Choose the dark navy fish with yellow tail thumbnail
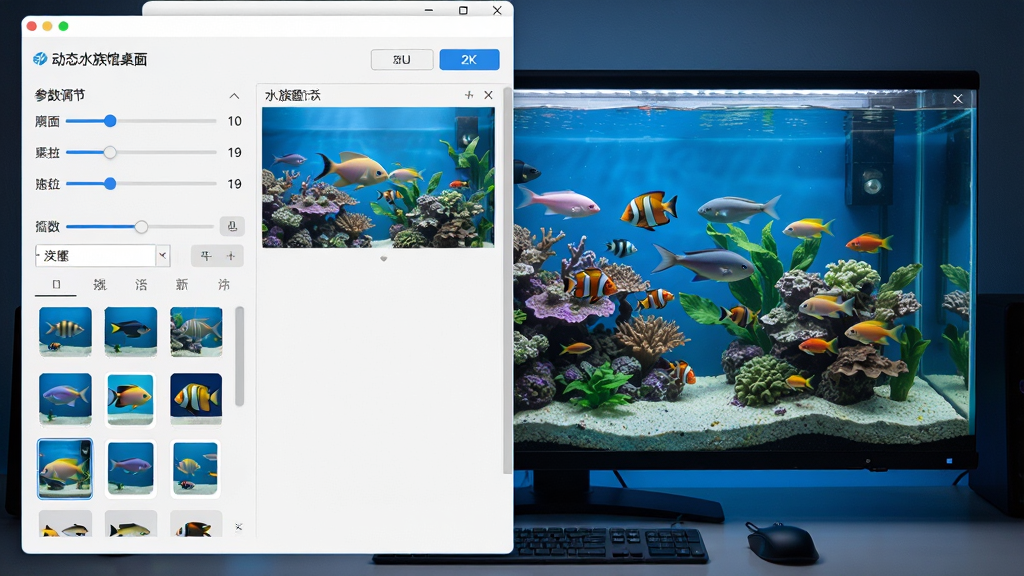1024x576 pixels. click(x=131, y=332)
